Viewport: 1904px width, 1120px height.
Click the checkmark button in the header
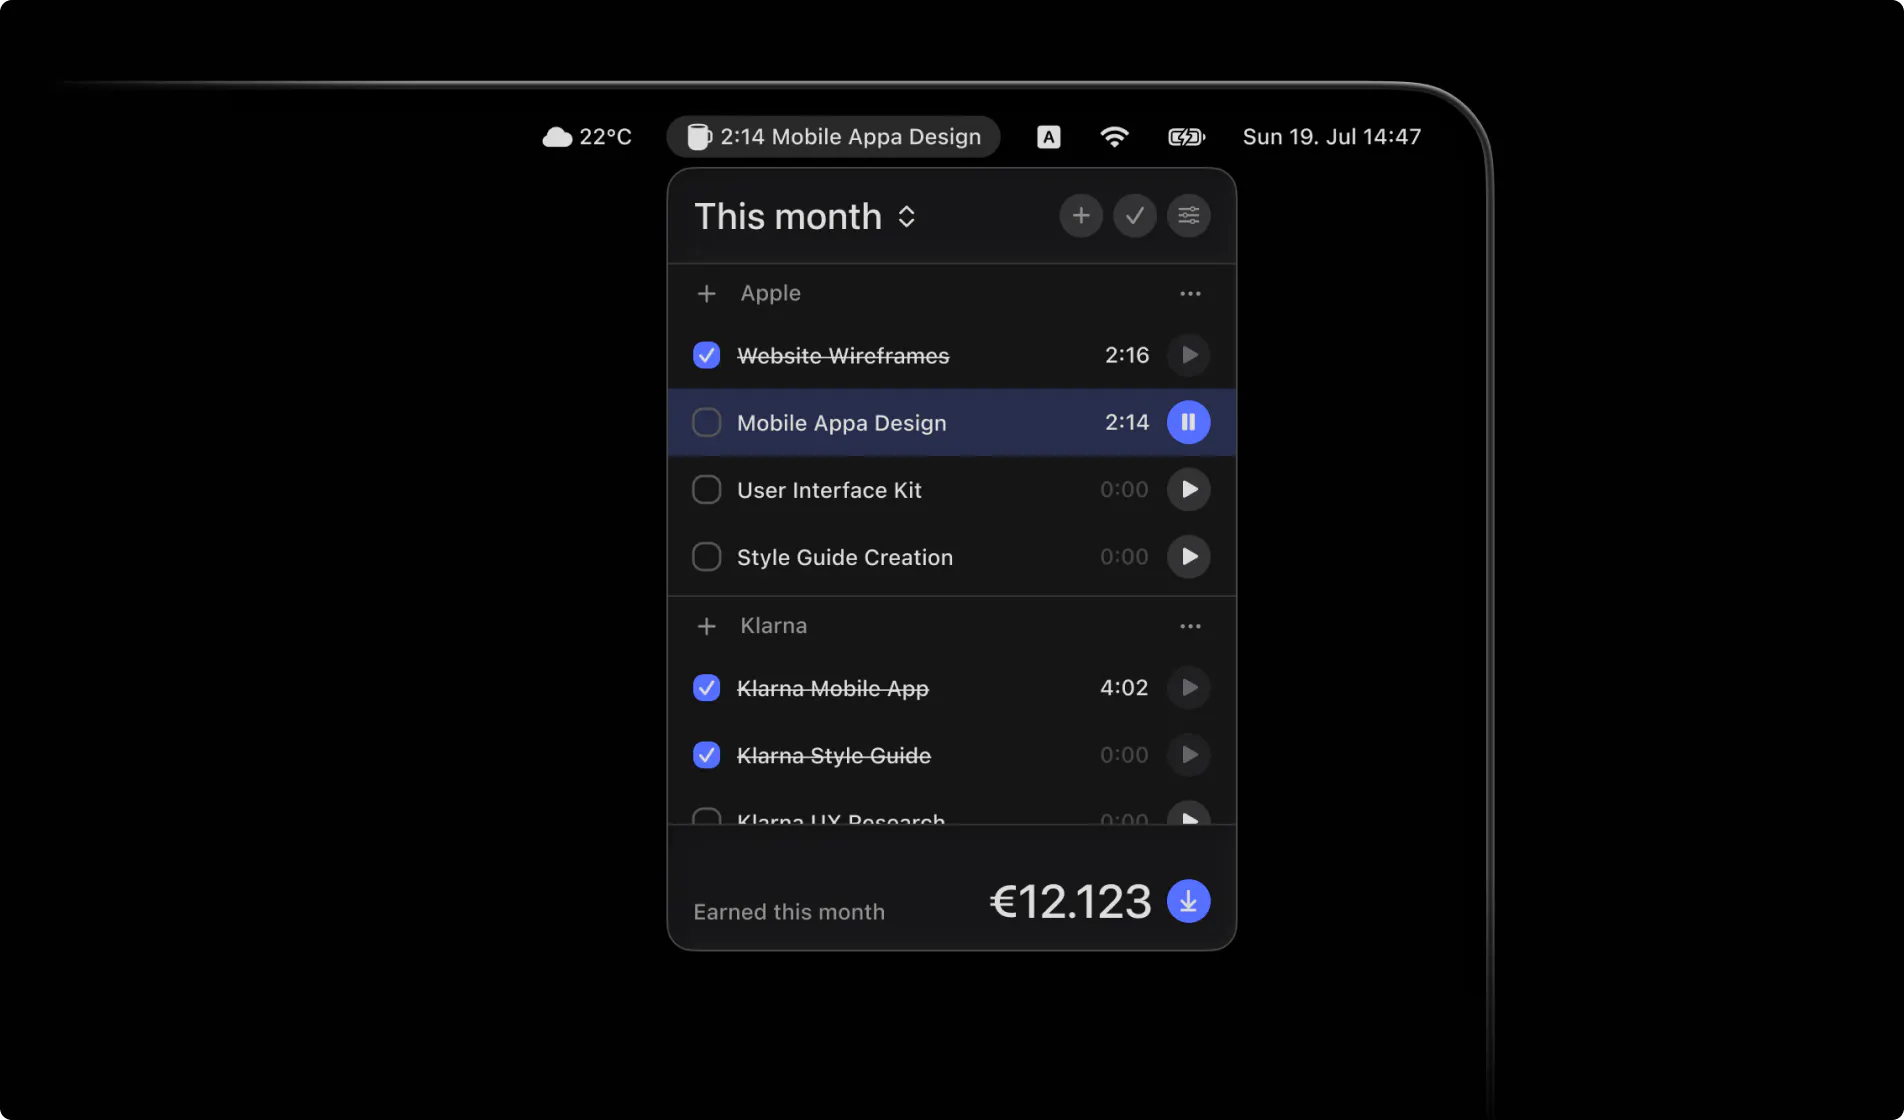pyautogui.click(x=1135, y=216)
